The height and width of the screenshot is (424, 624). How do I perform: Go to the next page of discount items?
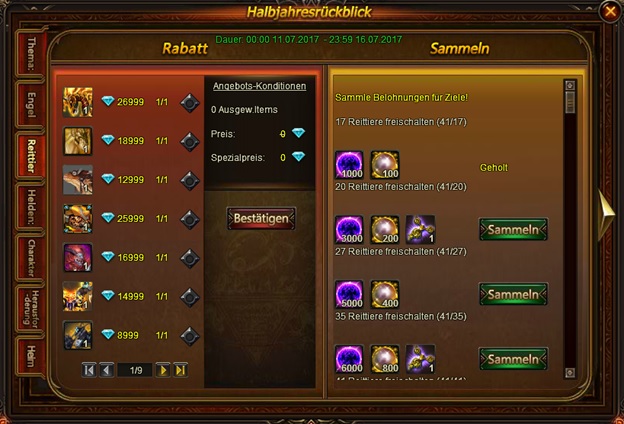point(163,370)
